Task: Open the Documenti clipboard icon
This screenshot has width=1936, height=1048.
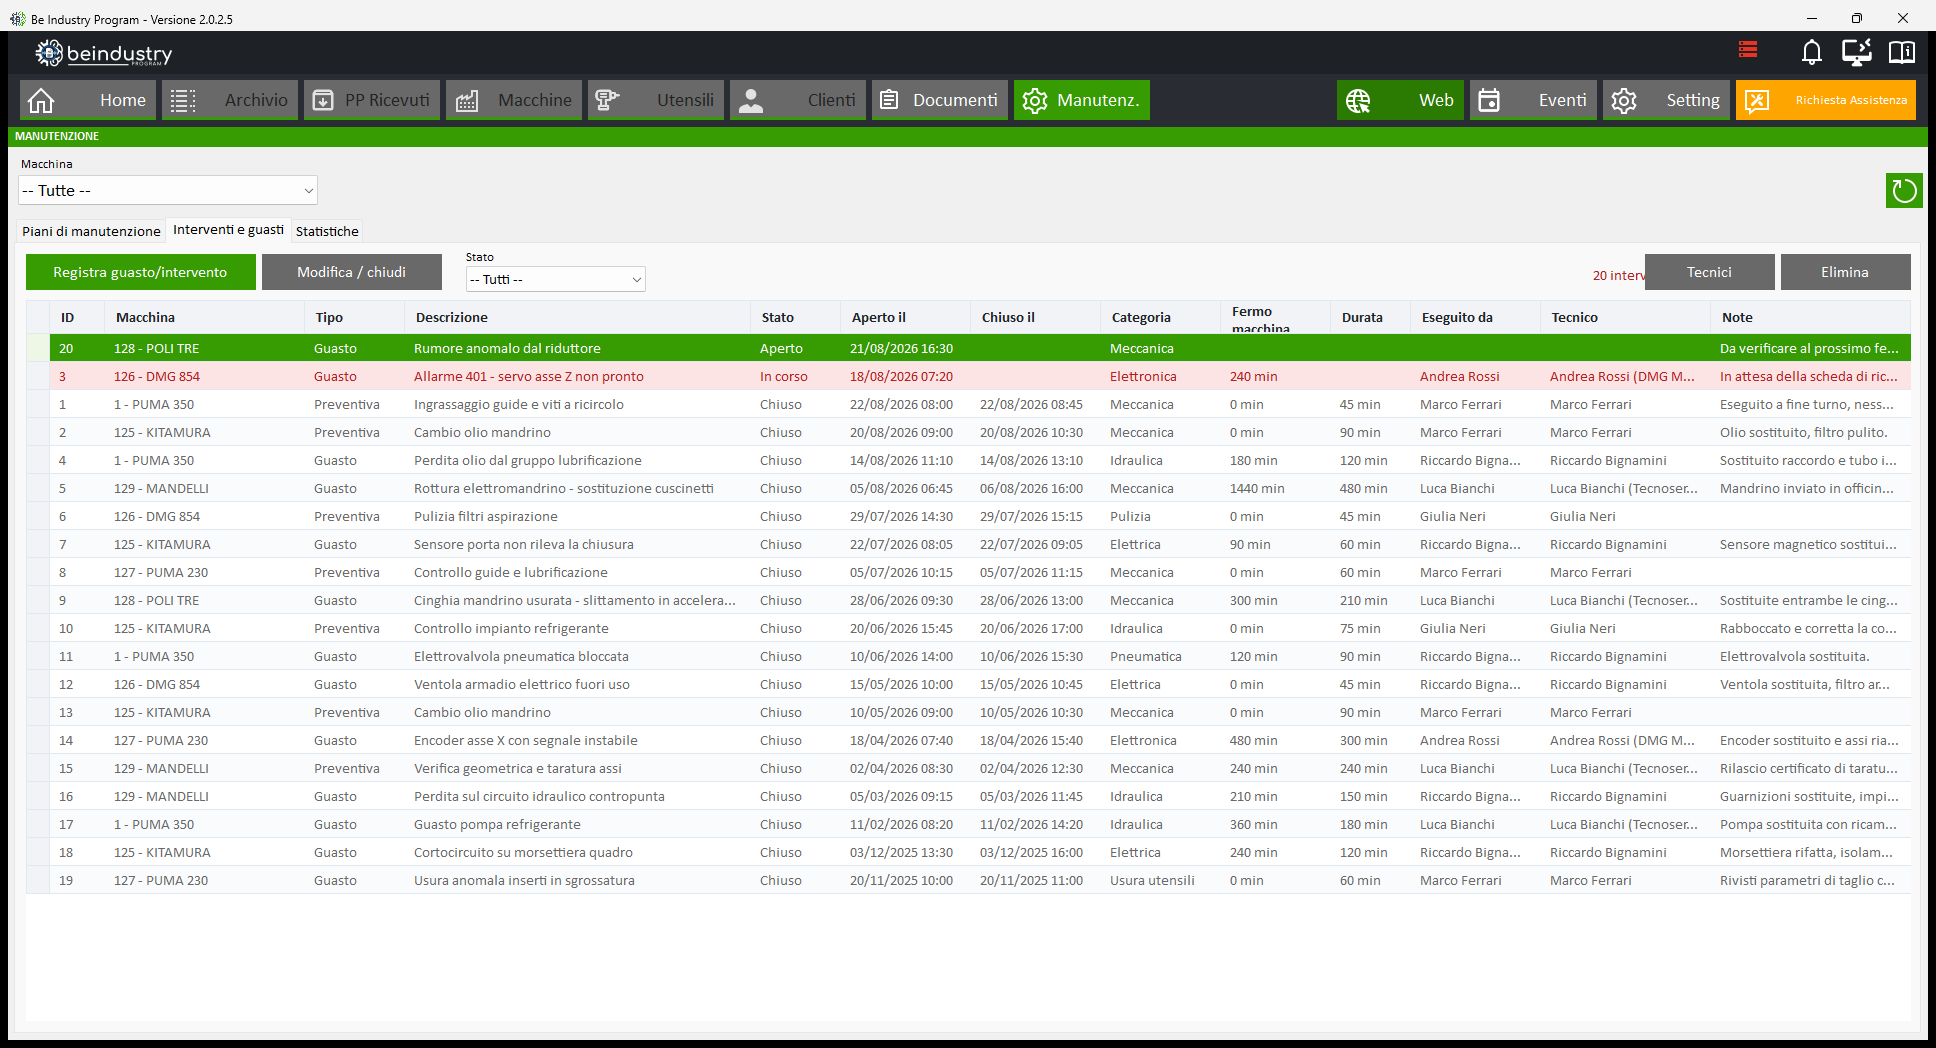Action: [888, 100]
